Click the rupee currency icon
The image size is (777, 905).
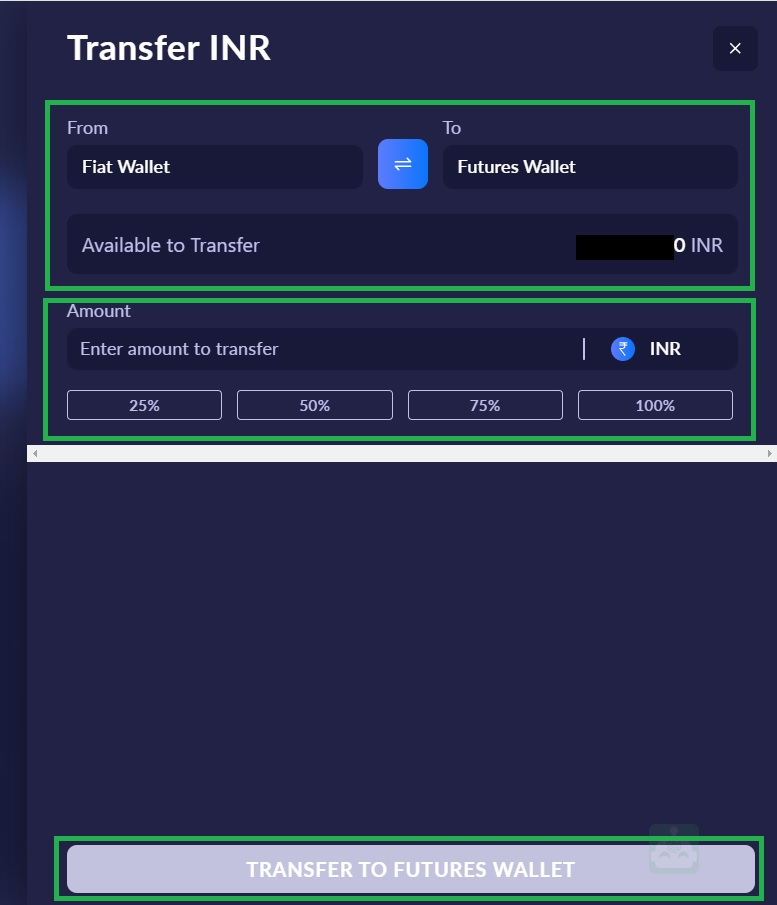coord(622,349)
